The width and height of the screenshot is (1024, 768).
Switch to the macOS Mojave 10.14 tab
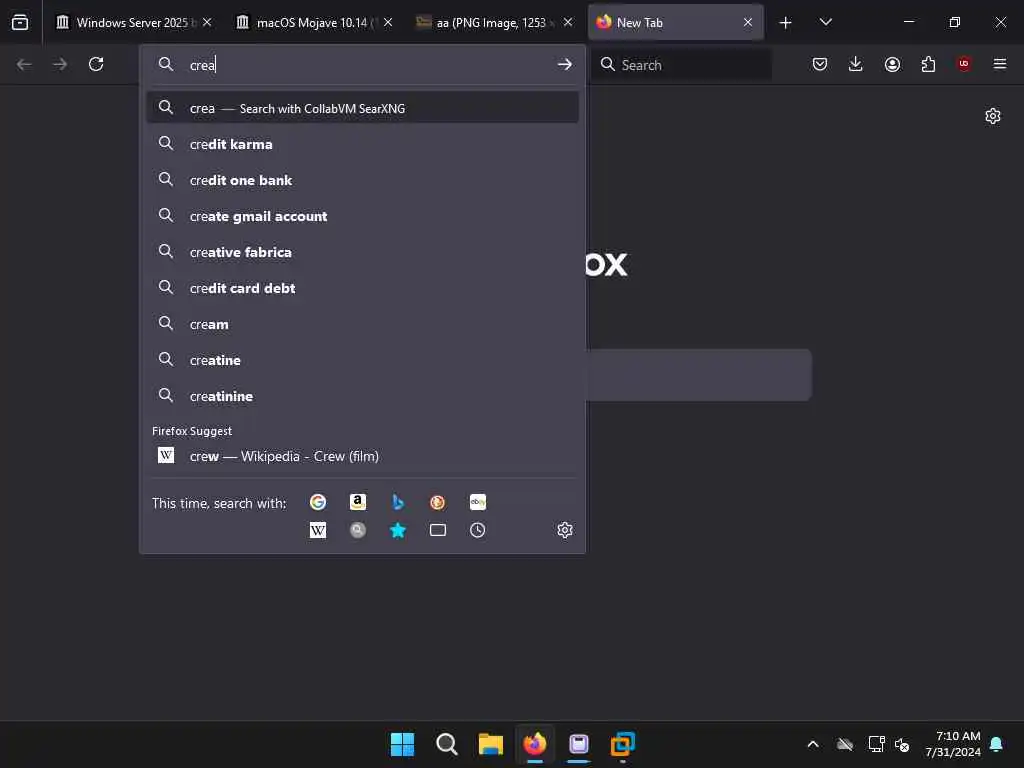(x=314, y=22)
